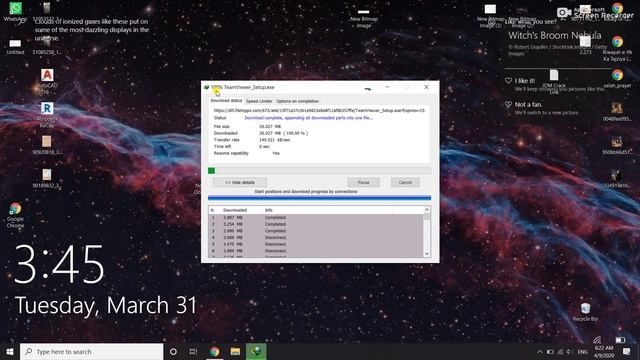This screenshot has width=640, height=360.
Task: Open the notification center icon
Action: point(627,351)
